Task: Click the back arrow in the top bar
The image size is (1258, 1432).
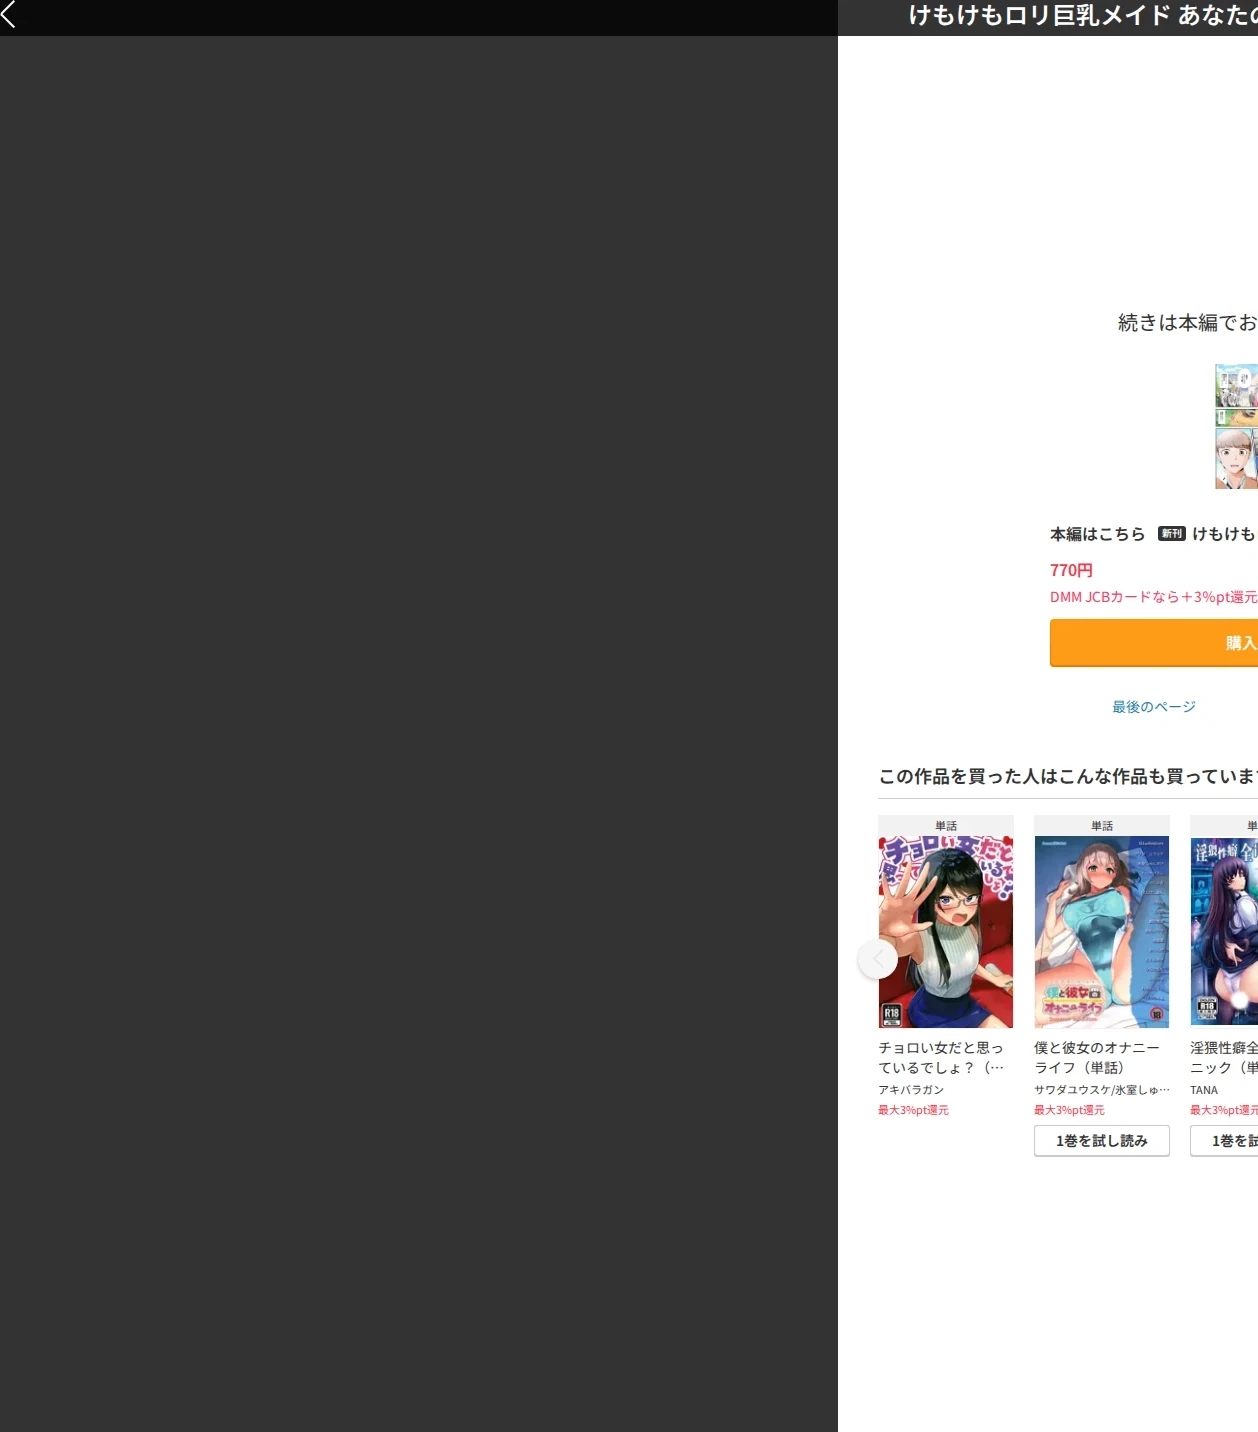Action: point(9,13)
